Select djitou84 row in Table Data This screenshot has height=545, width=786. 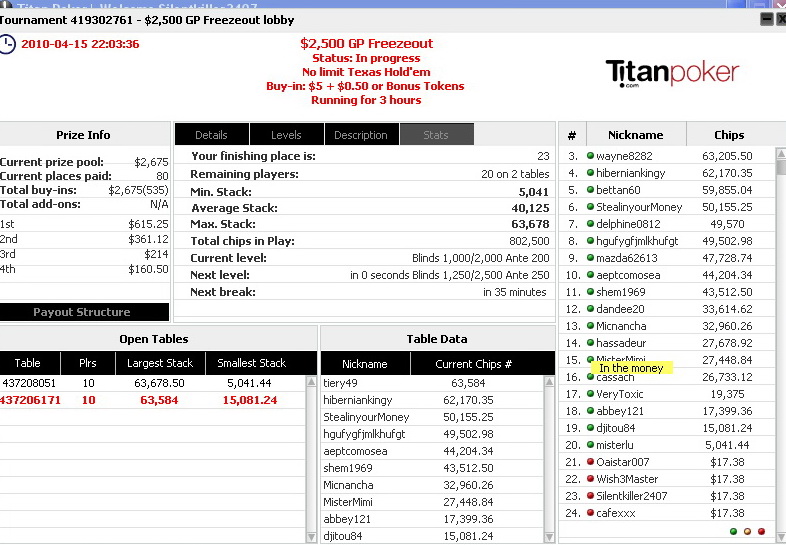coord(432,536)
